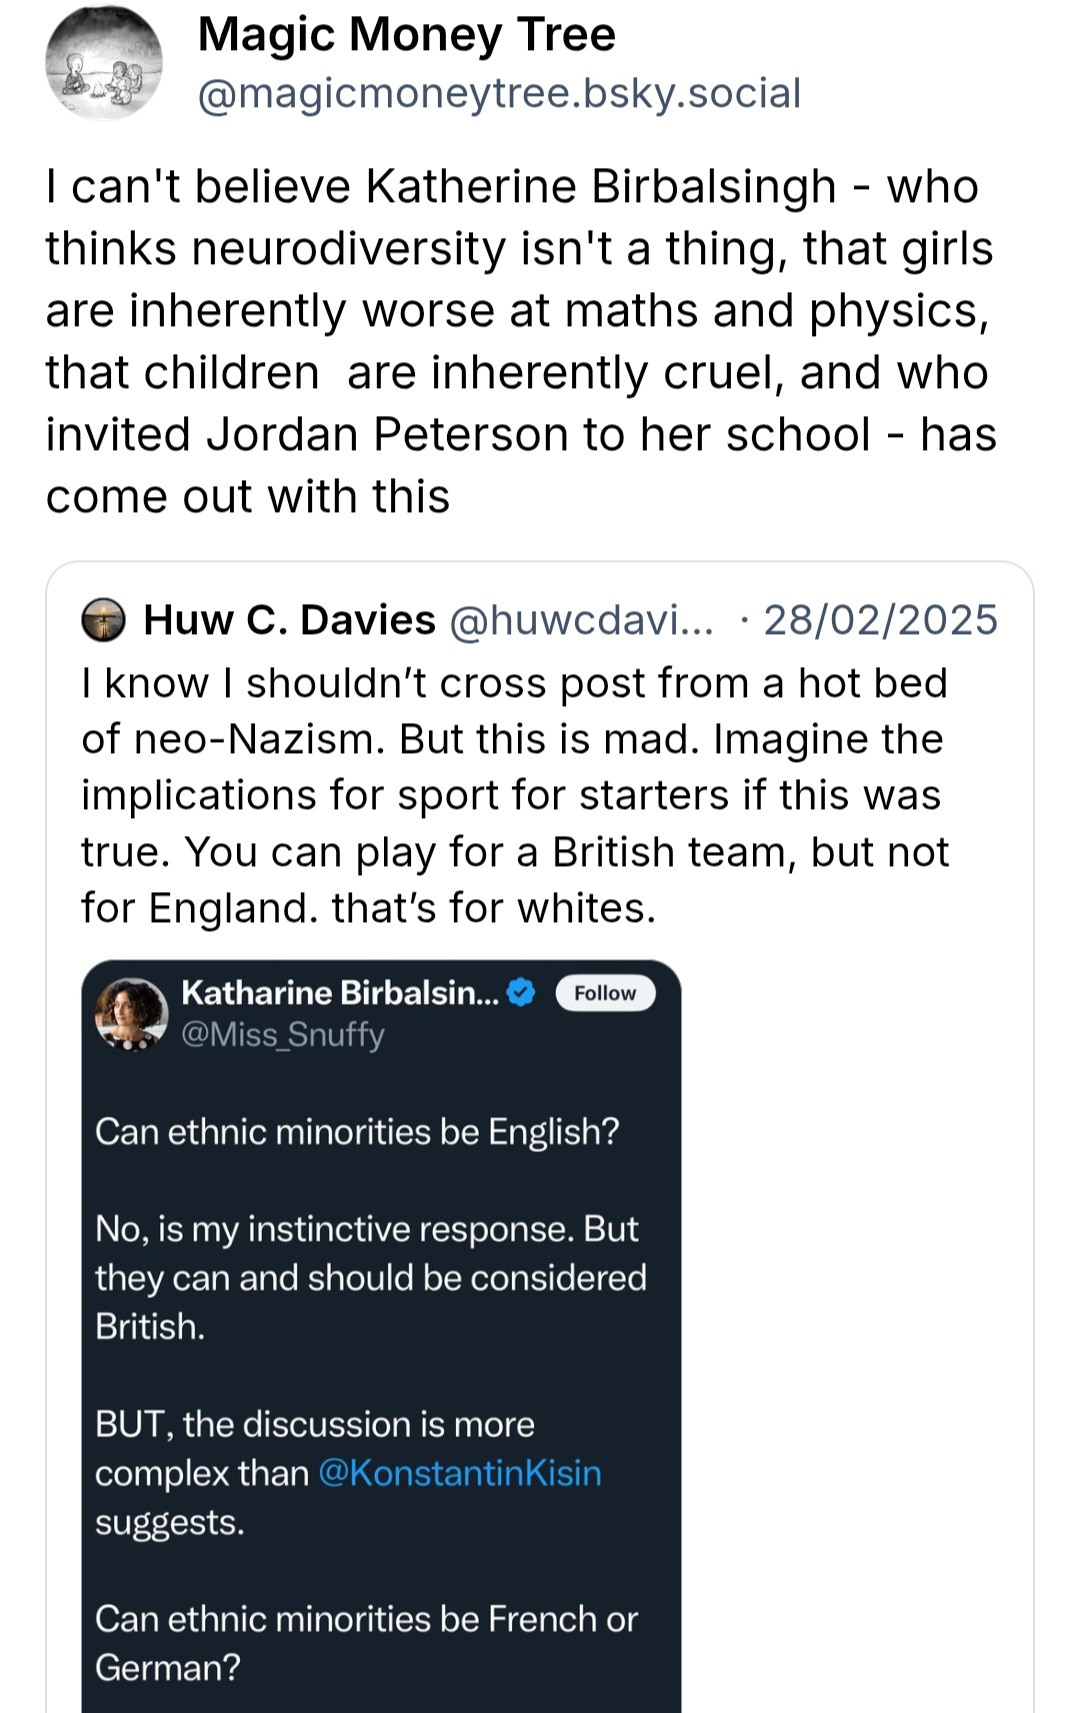Viewport: 1080px width, 1713px height.
Task: Click the Huw C. Davies author name
Action: point(289,620)
